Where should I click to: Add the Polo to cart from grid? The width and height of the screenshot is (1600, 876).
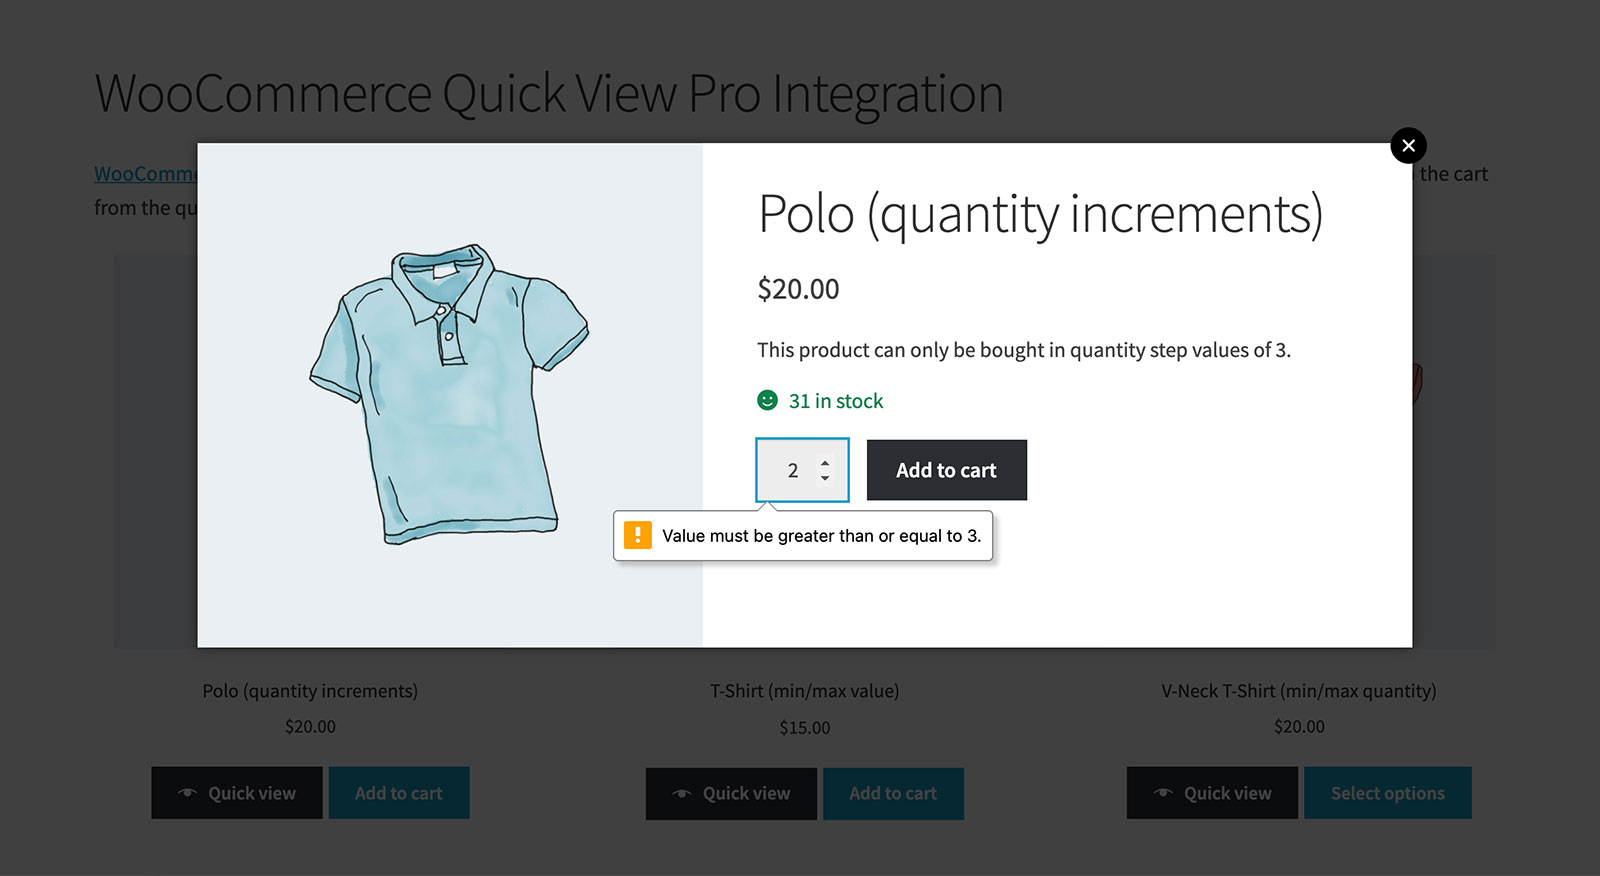(x=398, y=793)
